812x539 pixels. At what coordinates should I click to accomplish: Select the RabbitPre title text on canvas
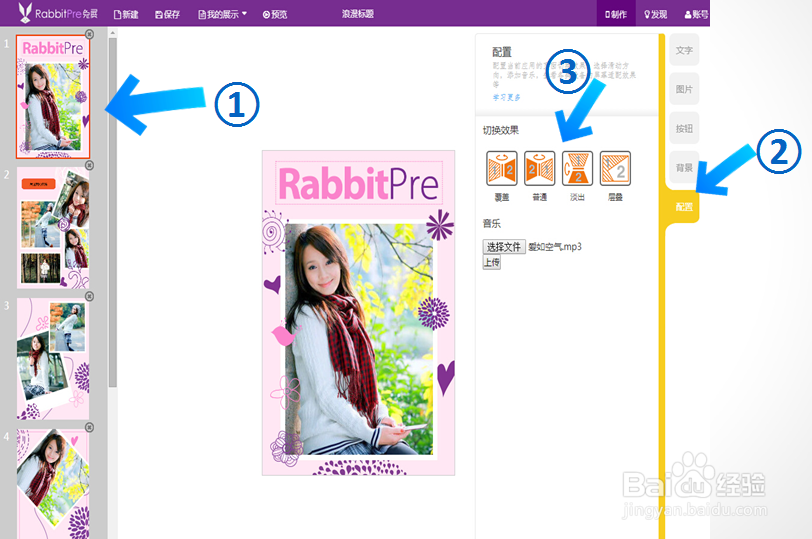358,183
